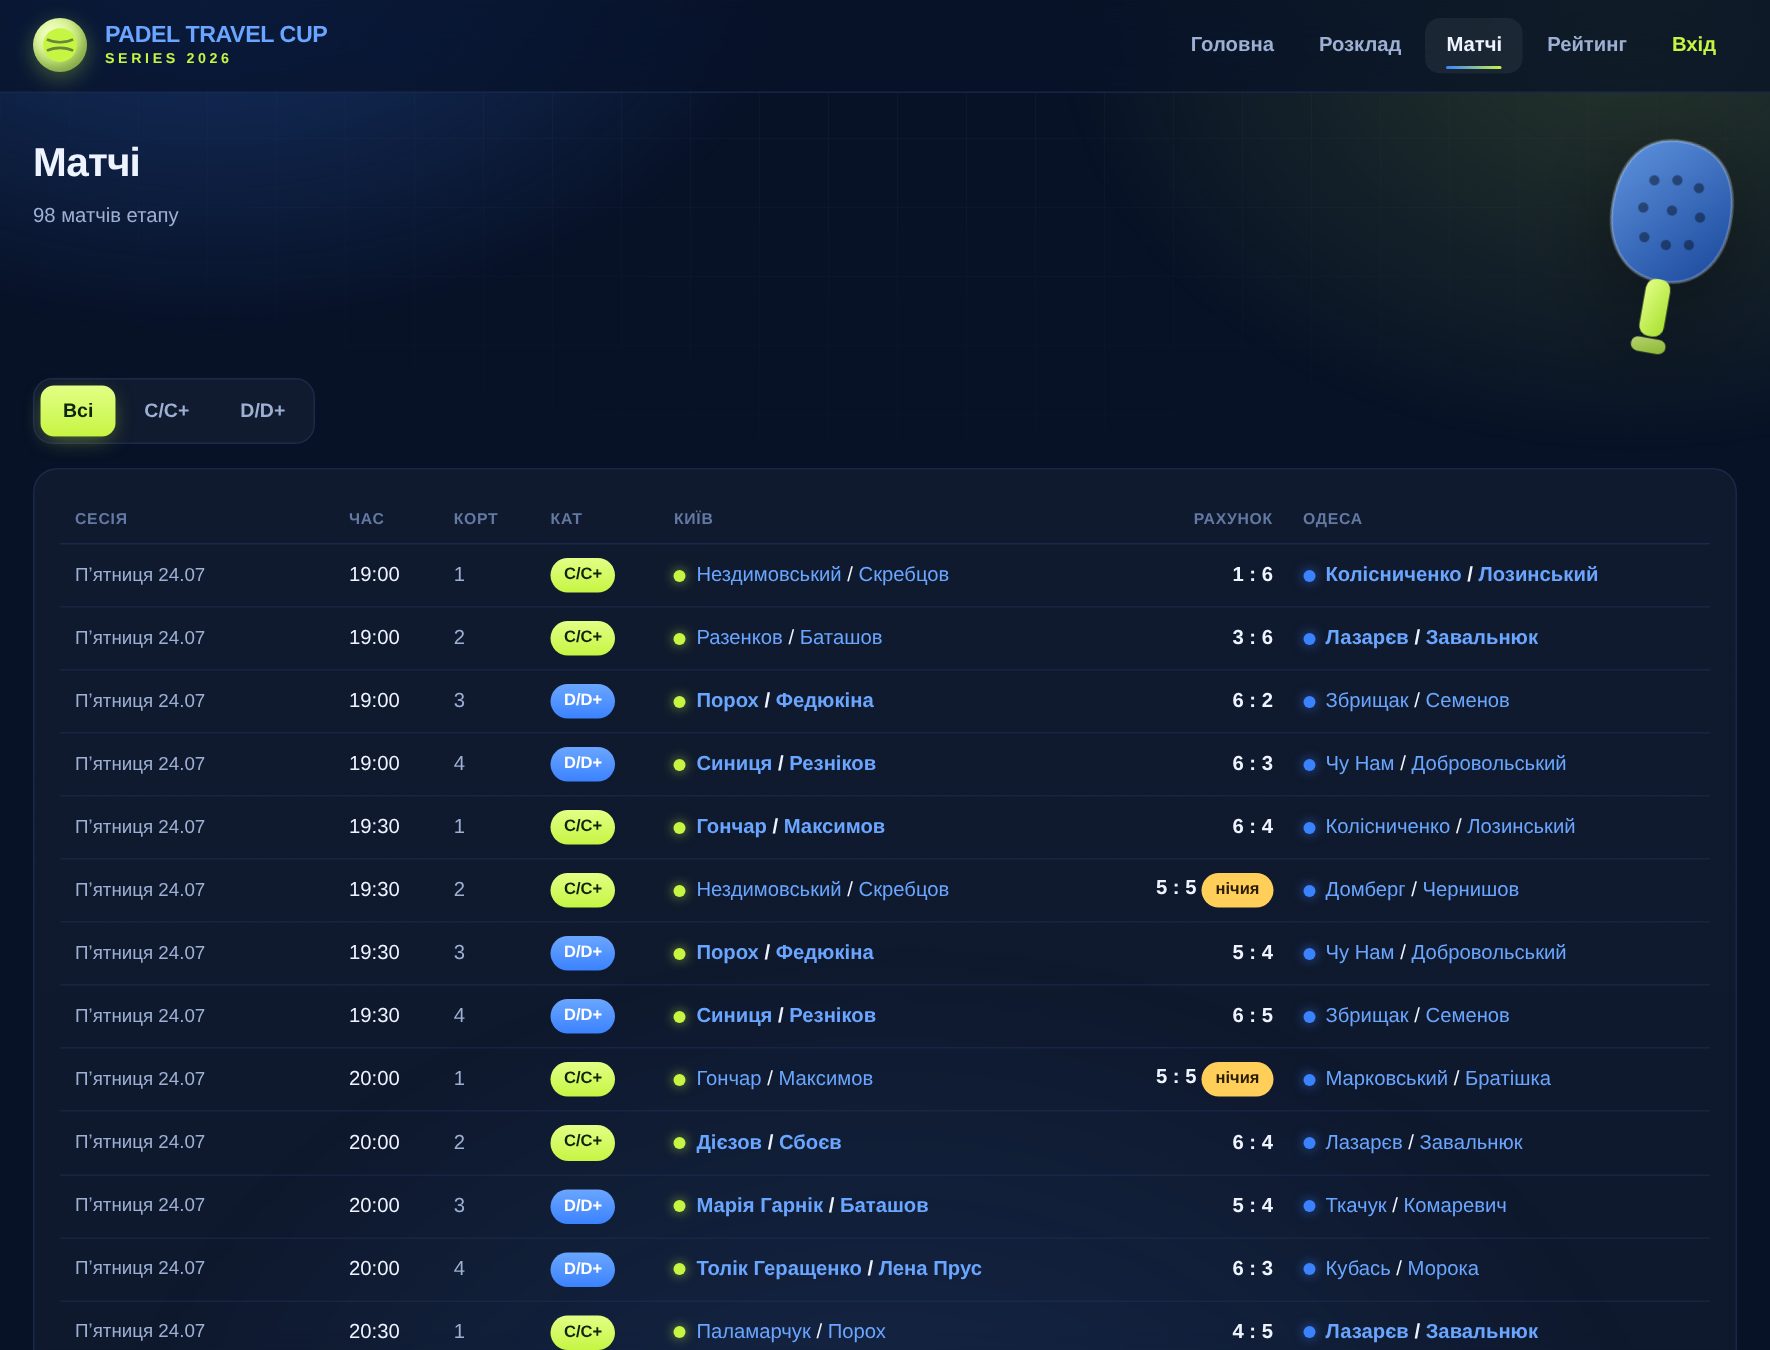Screen dimensions: 1770x1350
Task: Click the нічия badge in Нездимовський vs Домберг row
Action: [x=1237, y=890]
